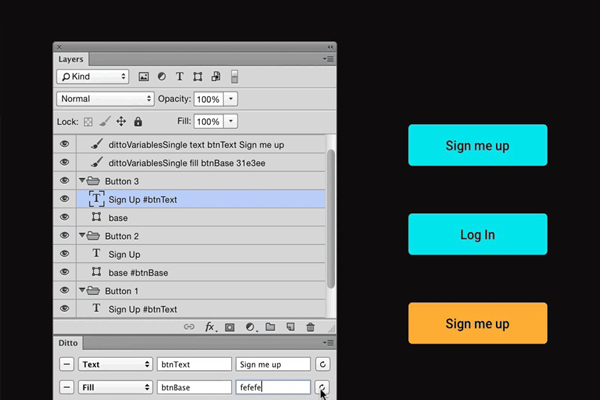This screenshot has height=400, width=600.
Task: Lock transparent pixels icon
Action: pos(88,122)
